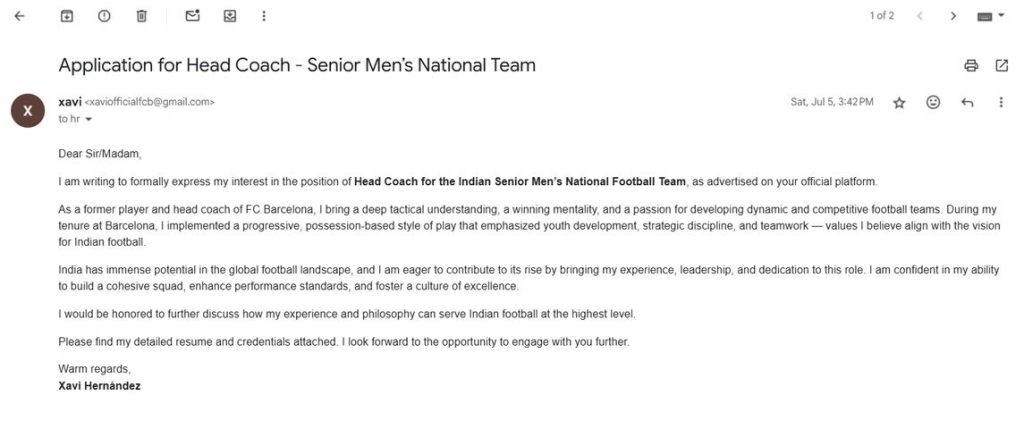This screenshot has height=429, width=1024.
Task: Expand recipient details next to 'to hr'
Action: [x=89, y=119]
